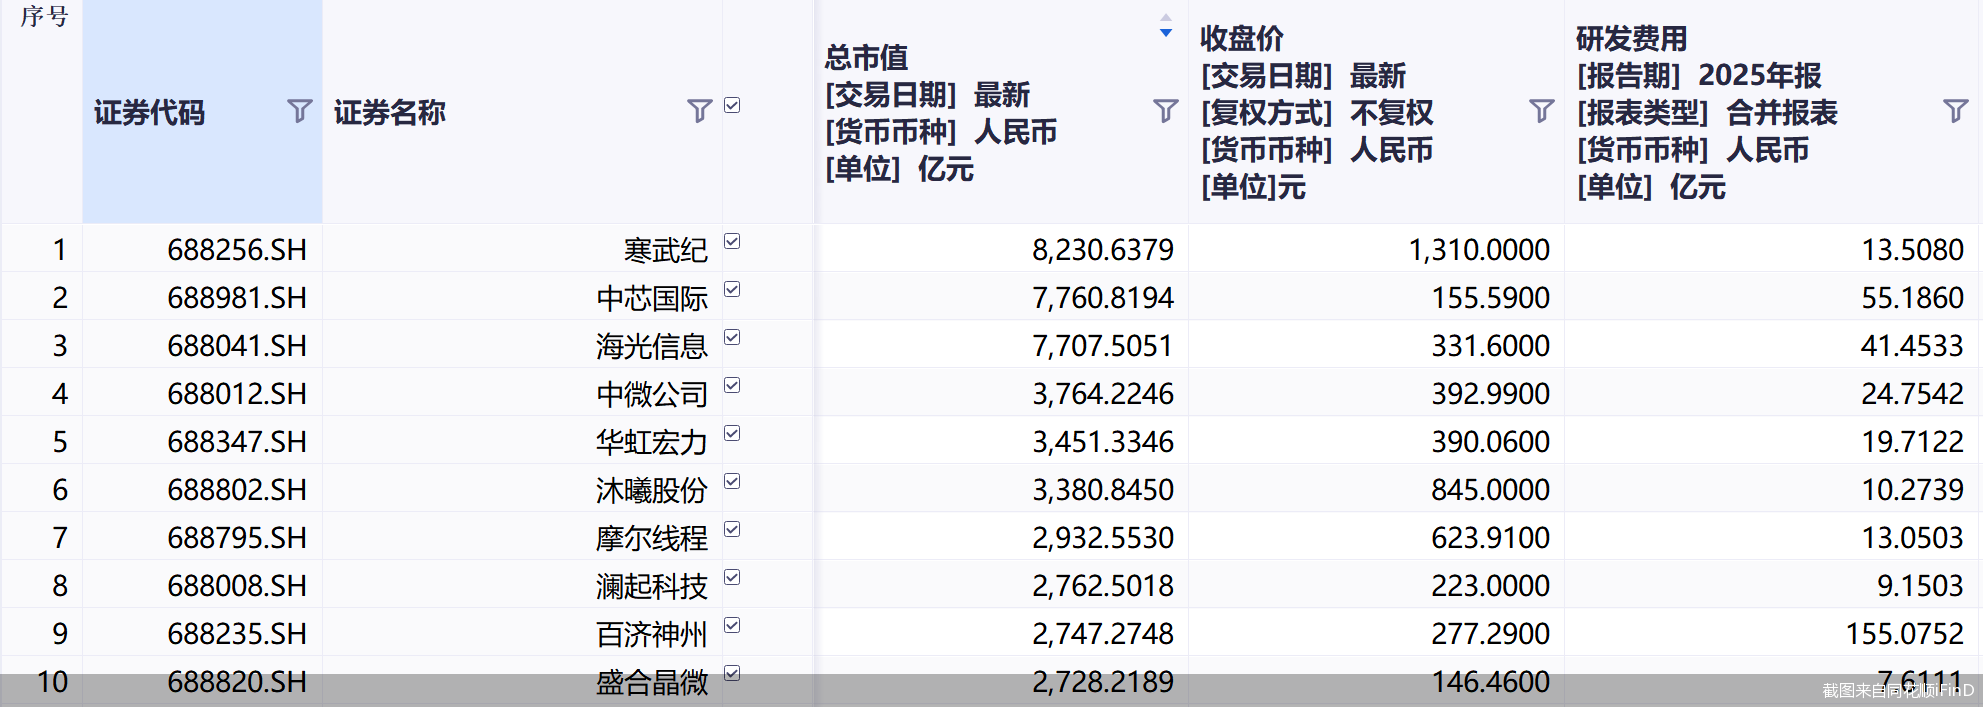Select market cap value 7,707.5051
The image size is (1983, 707).
(1103, 346)
